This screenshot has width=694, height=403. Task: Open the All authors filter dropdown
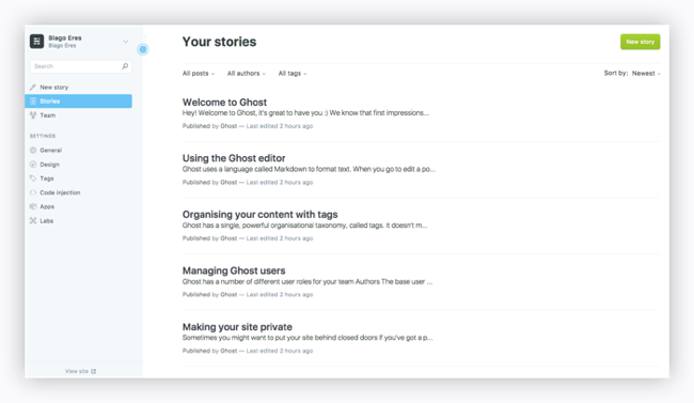point(246,73)
